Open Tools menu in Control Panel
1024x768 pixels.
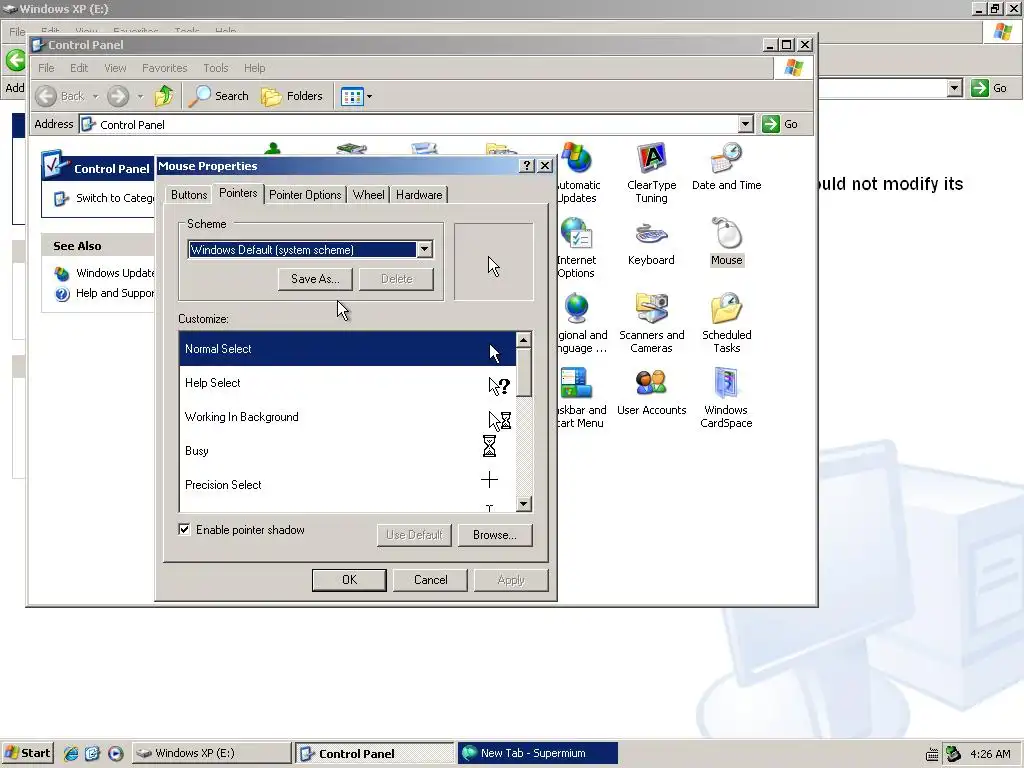(216, 68)
